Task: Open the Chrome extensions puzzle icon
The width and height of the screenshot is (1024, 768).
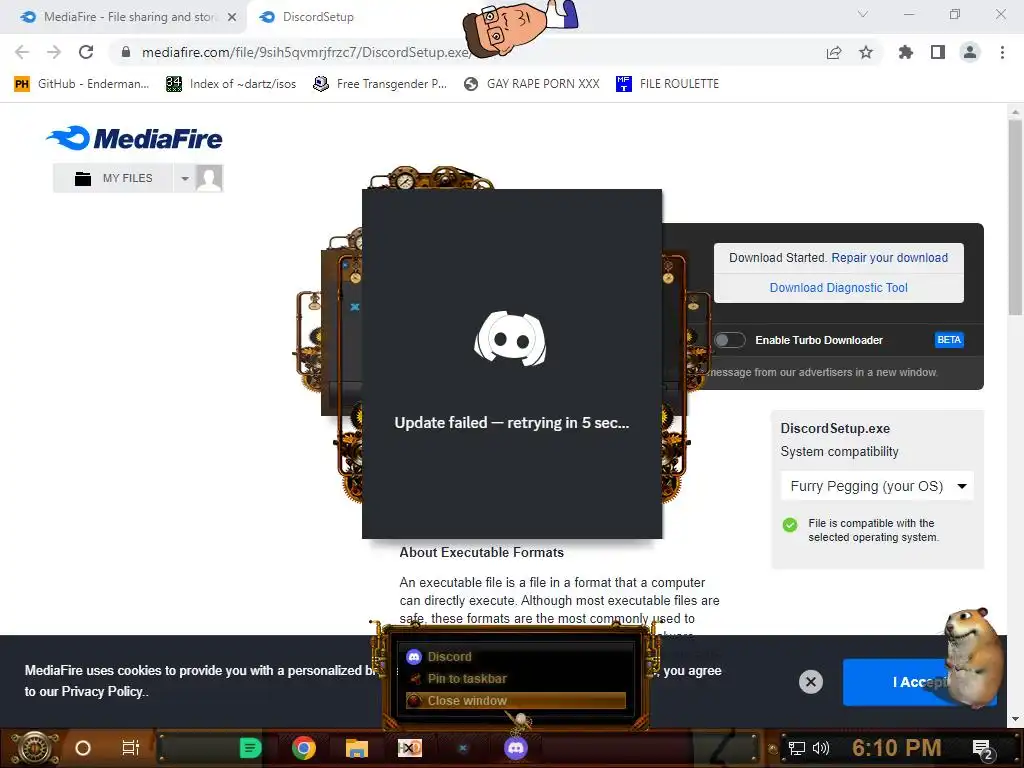Action: (906, 52)
